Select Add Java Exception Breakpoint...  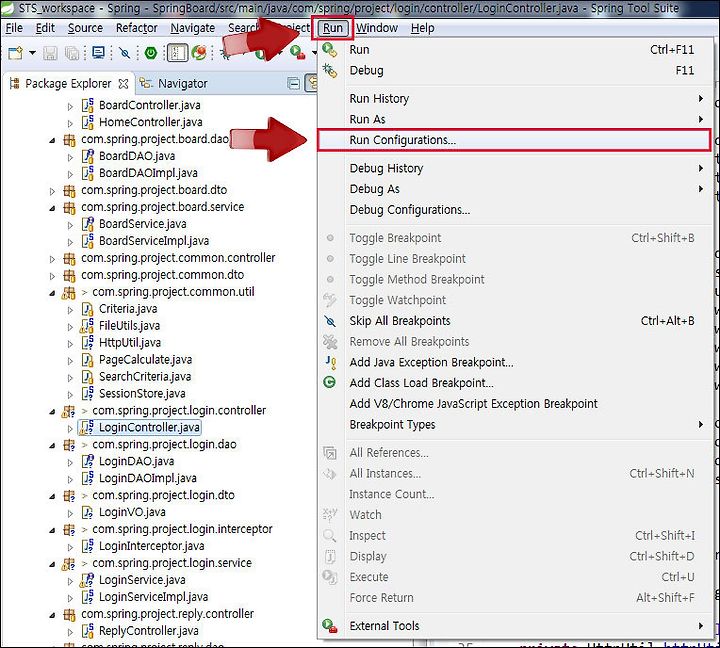[515, 362]
